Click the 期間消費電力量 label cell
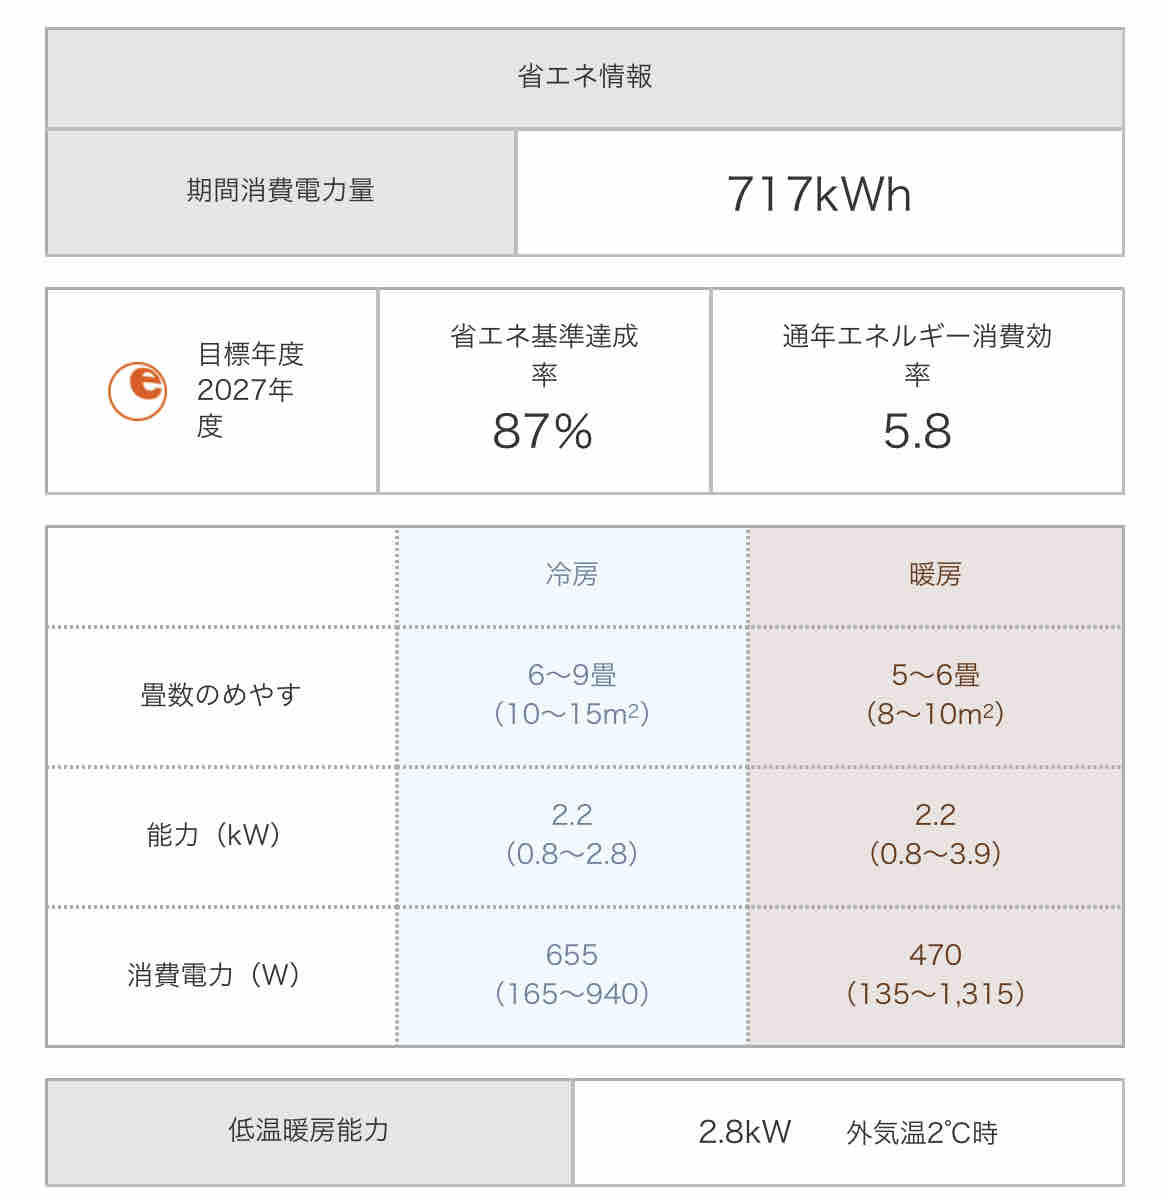The image size is (1170, 1199). pyautogui.click(x=281, y=191)
